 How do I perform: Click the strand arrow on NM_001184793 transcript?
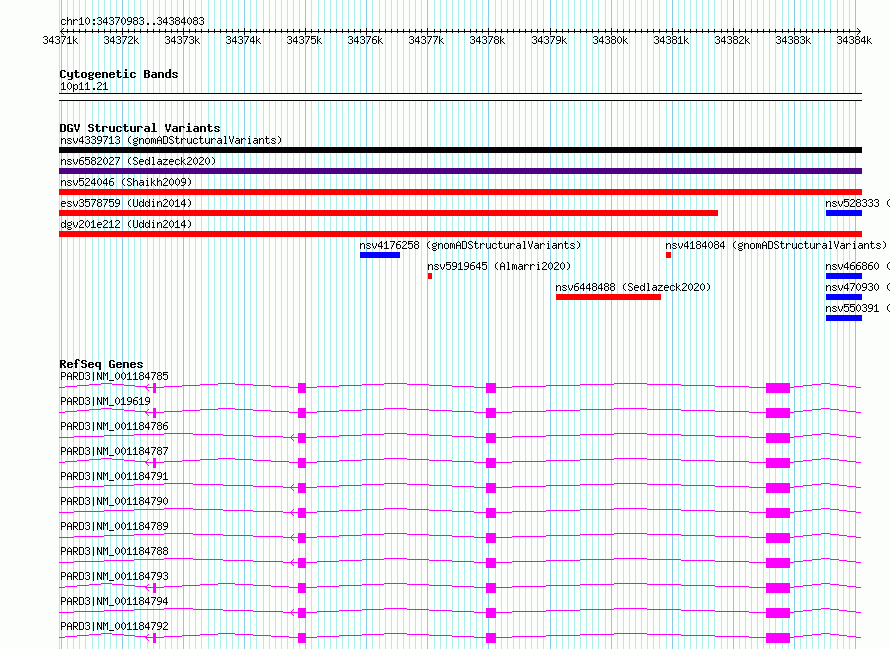click(x=148, y=588)
